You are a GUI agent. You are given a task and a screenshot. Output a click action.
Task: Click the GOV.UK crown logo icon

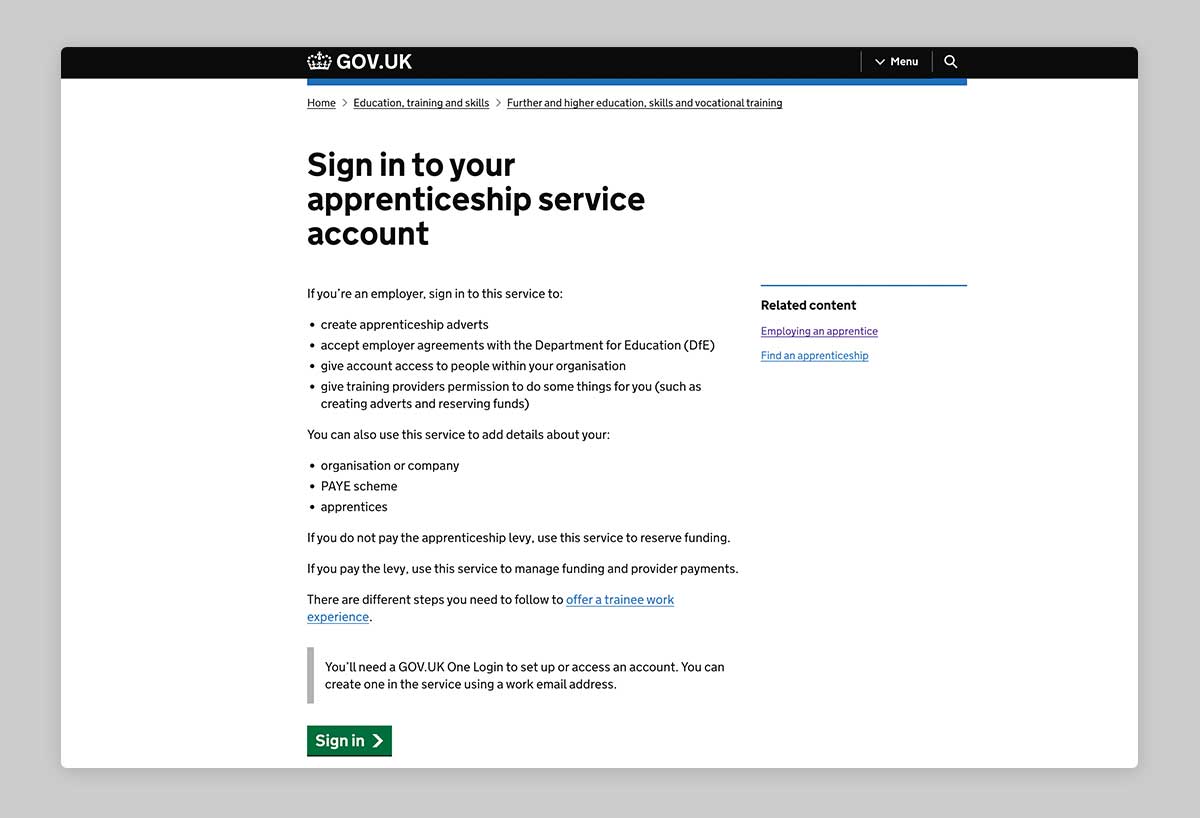pyautogui.click(x=319, y=61)
